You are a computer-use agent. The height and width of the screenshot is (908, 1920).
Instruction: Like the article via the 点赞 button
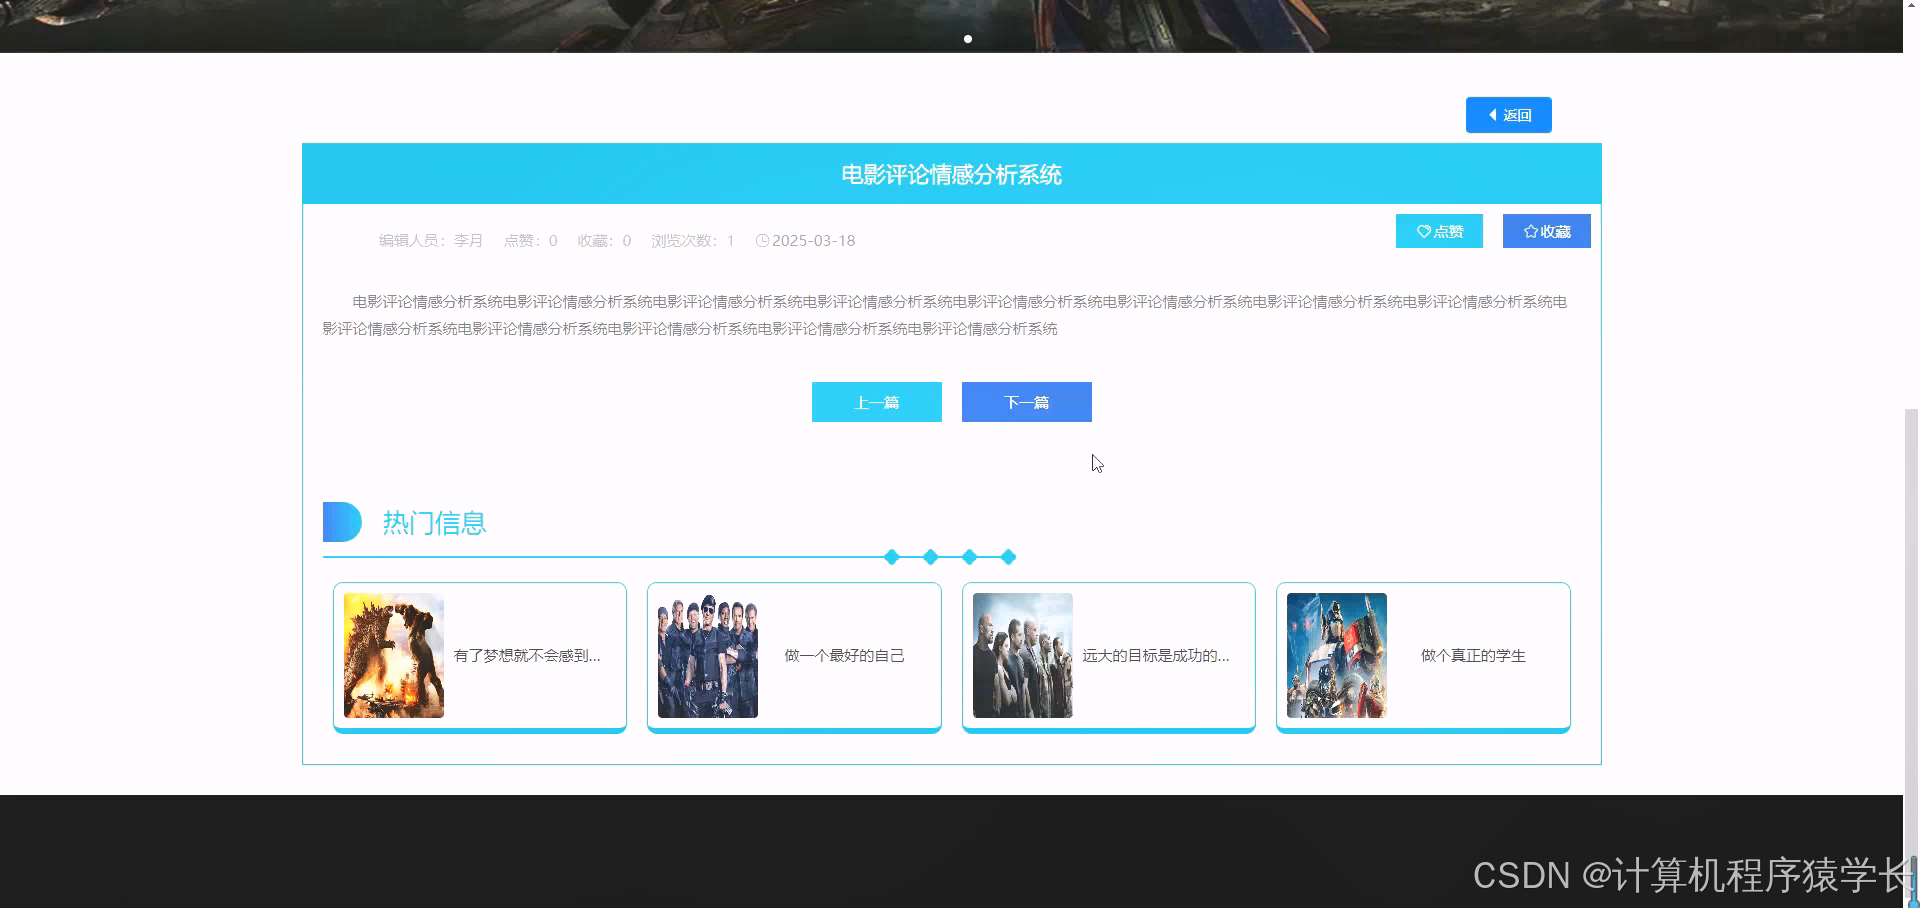click(x=1439, y=231)
